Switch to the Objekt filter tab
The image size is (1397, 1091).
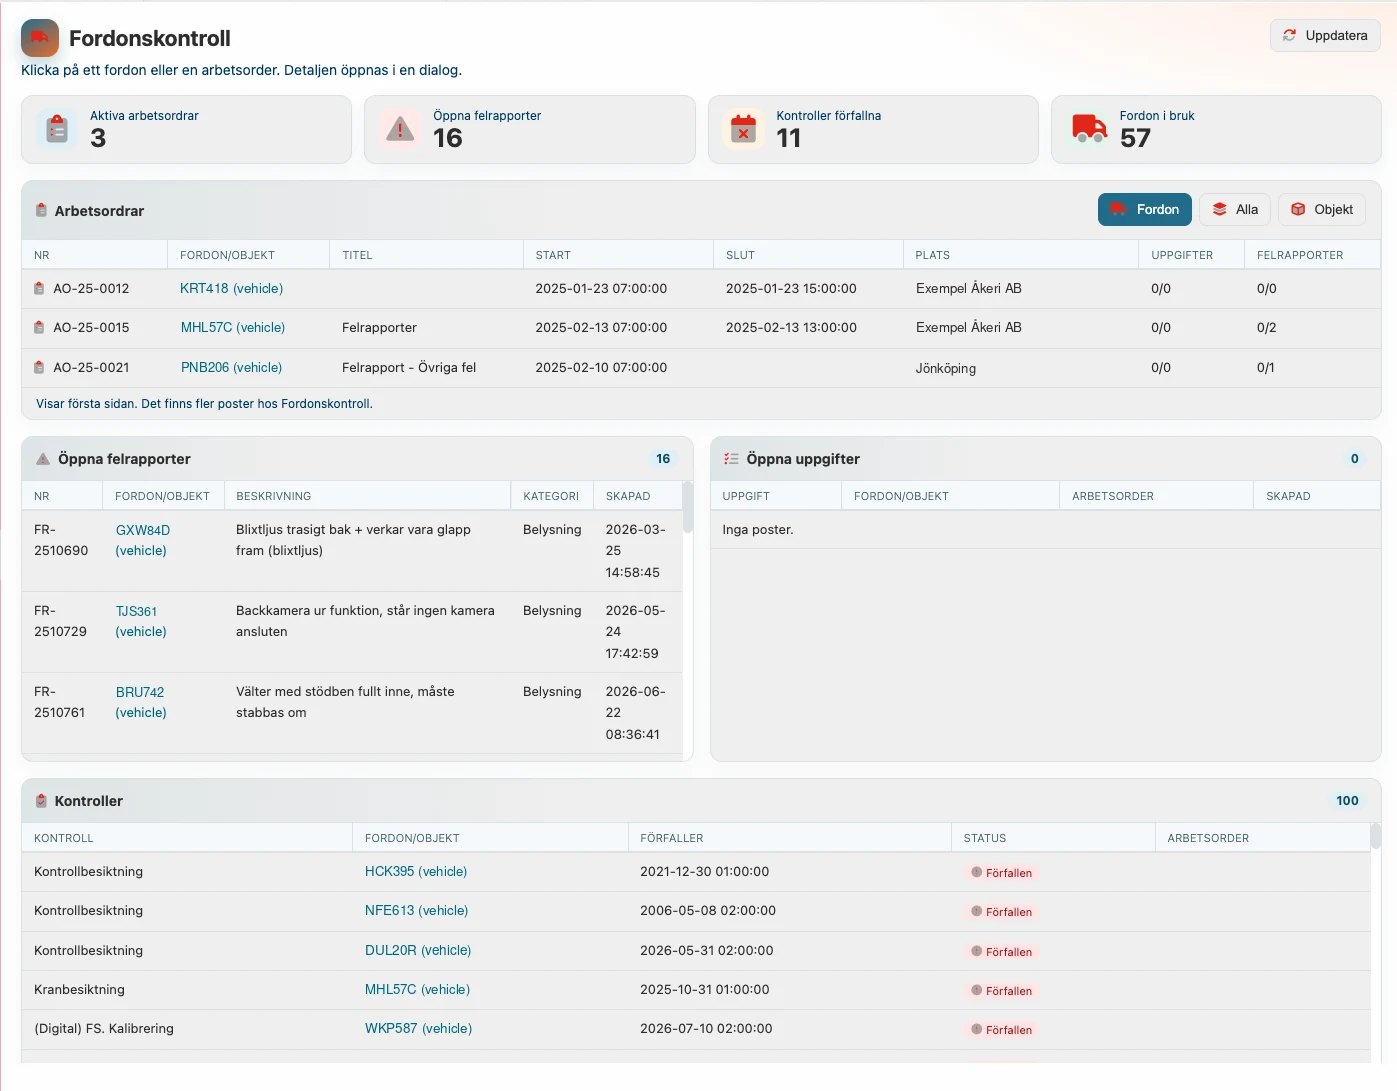(1321, 210)
